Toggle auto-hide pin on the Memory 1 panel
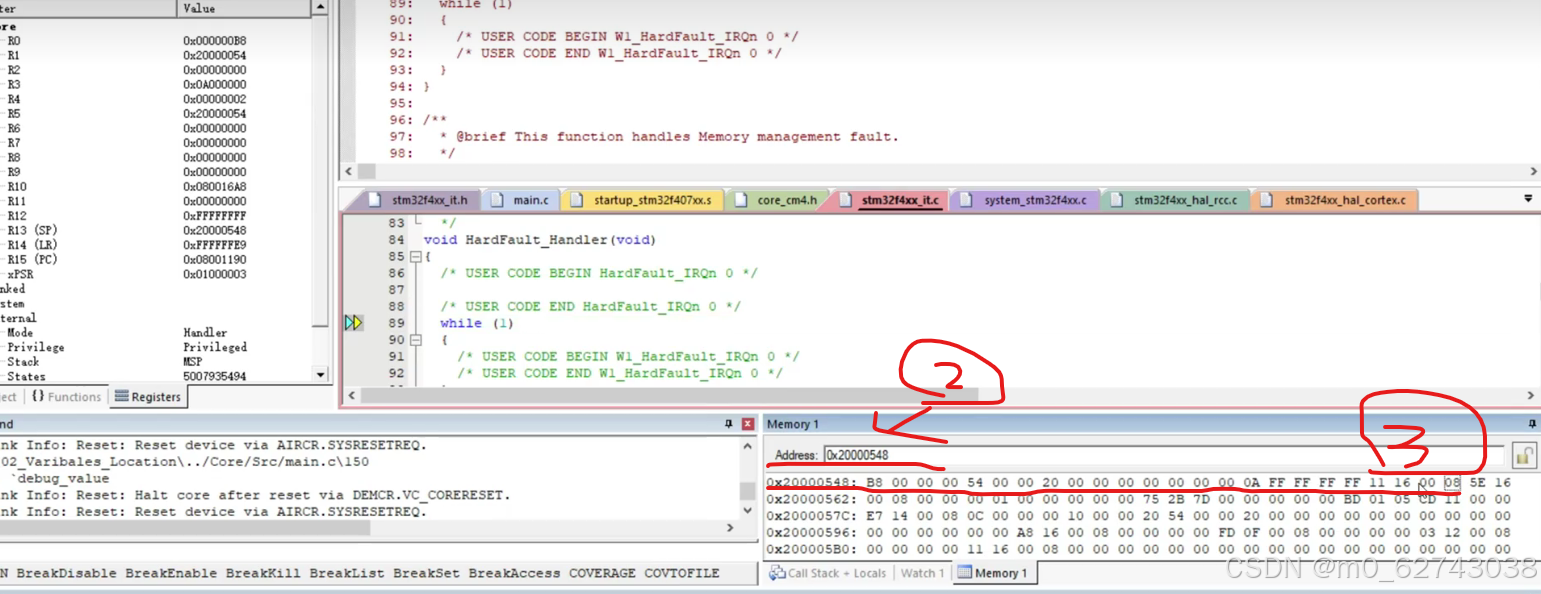This screenshot has width=1541, height=594. tap(1532, 424)
